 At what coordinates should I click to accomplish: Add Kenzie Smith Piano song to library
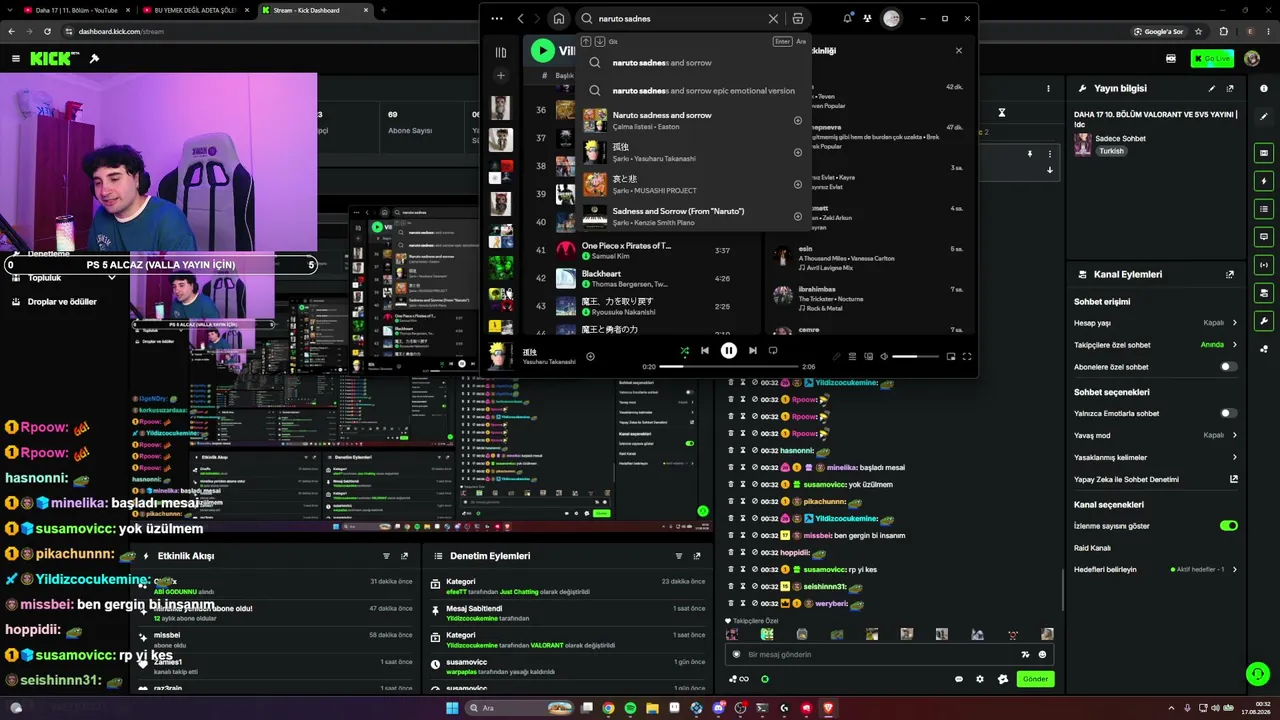(x=798, y=217)
